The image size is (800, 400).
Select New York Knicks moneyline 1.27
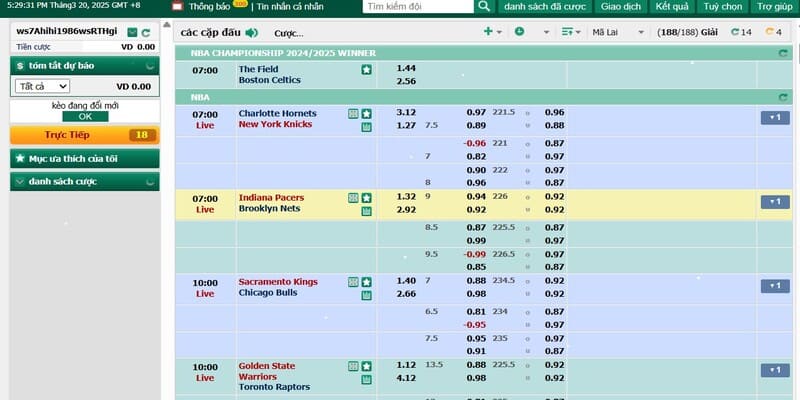pos(406,125)
